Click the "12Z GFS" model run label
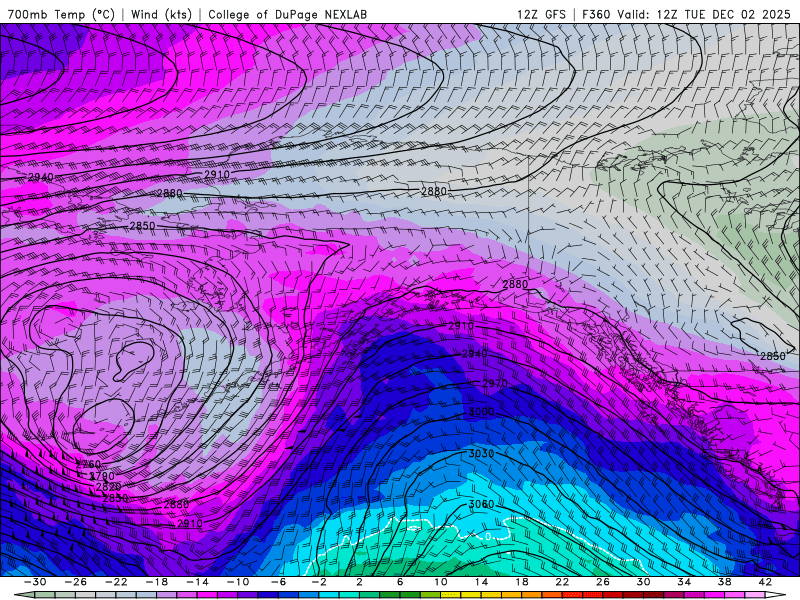 click(x=541, y=14)
